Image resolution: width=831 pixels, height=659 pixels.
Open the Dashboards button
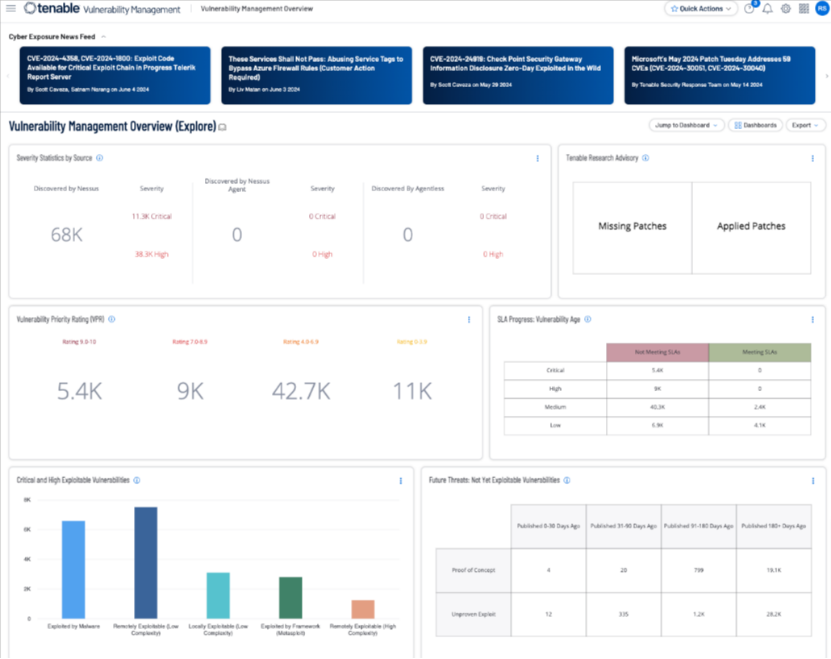pos(755,125)
